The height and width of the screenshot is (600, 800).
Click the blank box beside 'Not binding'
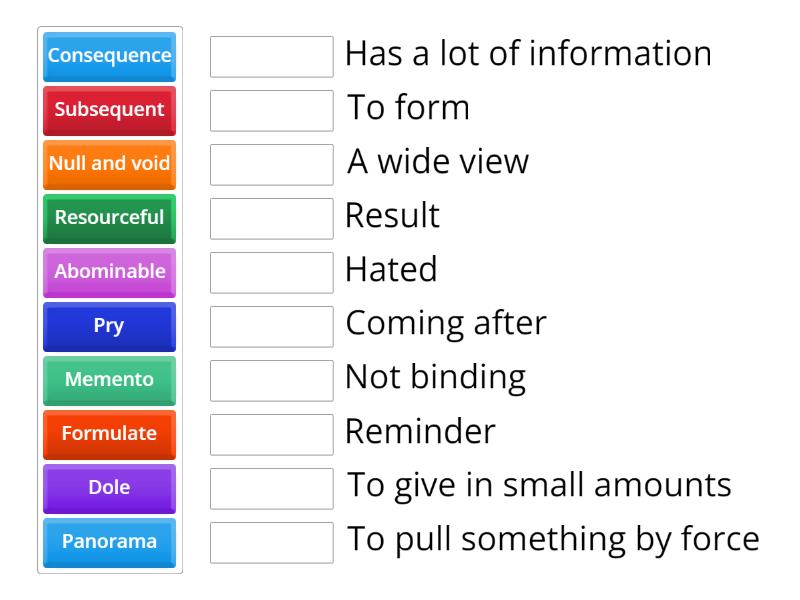272,381
